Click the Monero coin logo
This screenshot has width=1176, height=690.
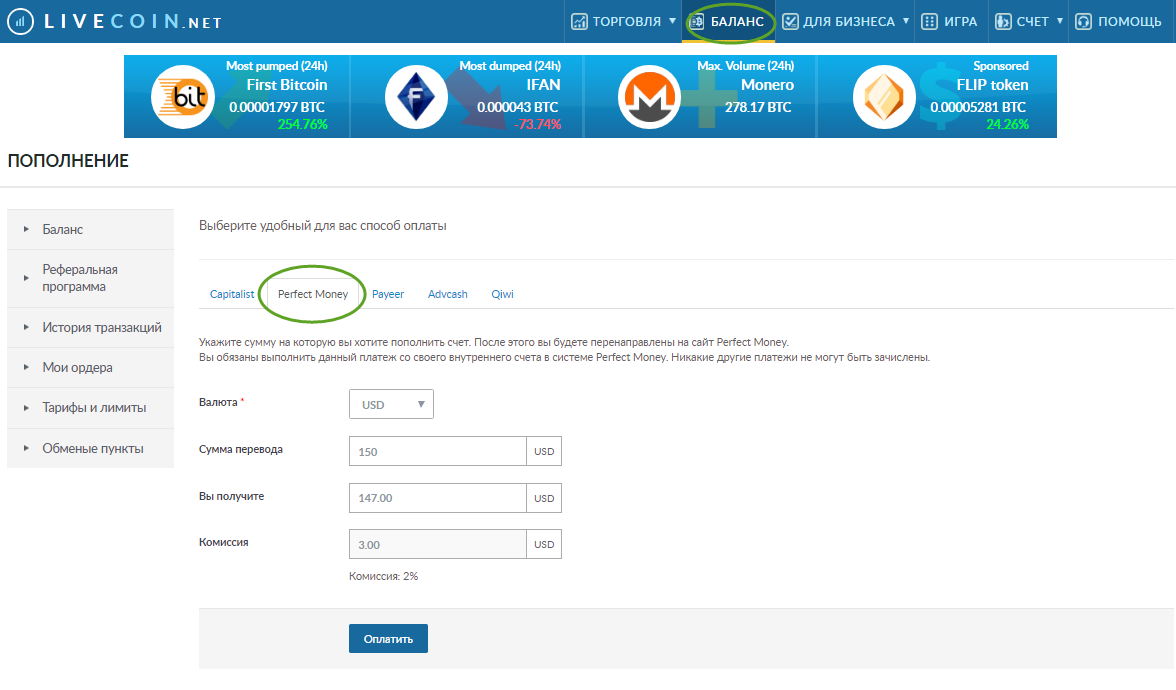649,97
